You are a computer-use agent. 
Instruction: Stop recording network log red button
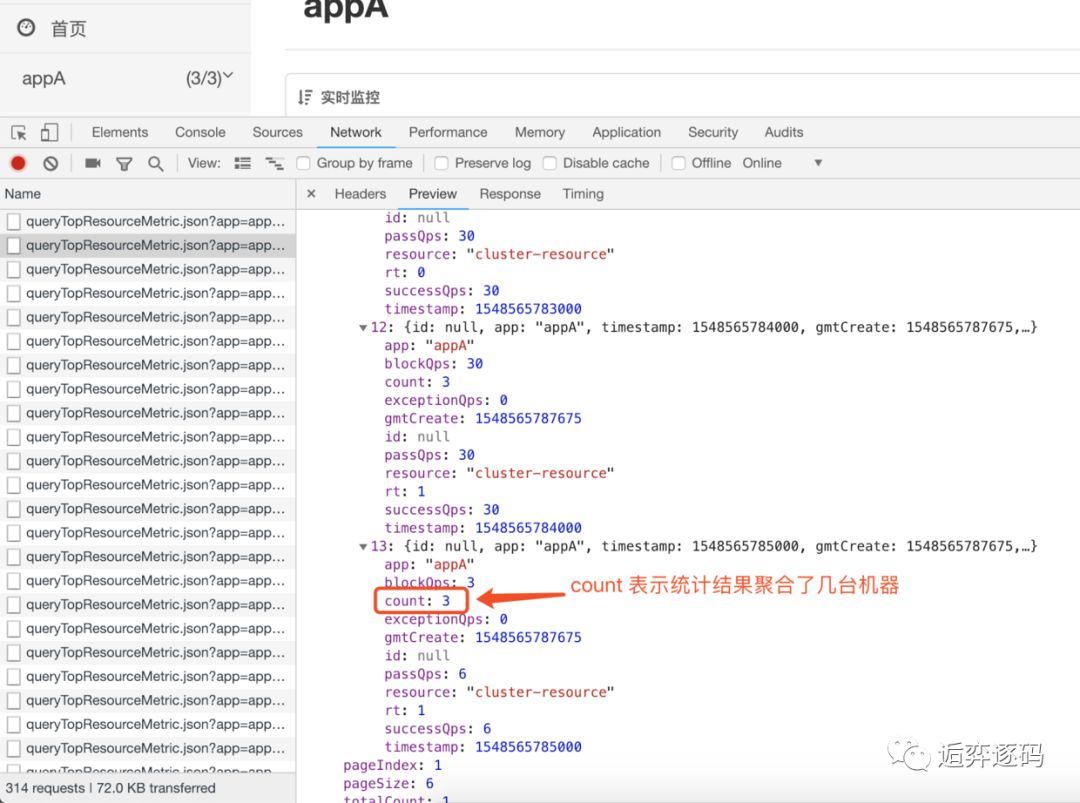pos(18,163)
